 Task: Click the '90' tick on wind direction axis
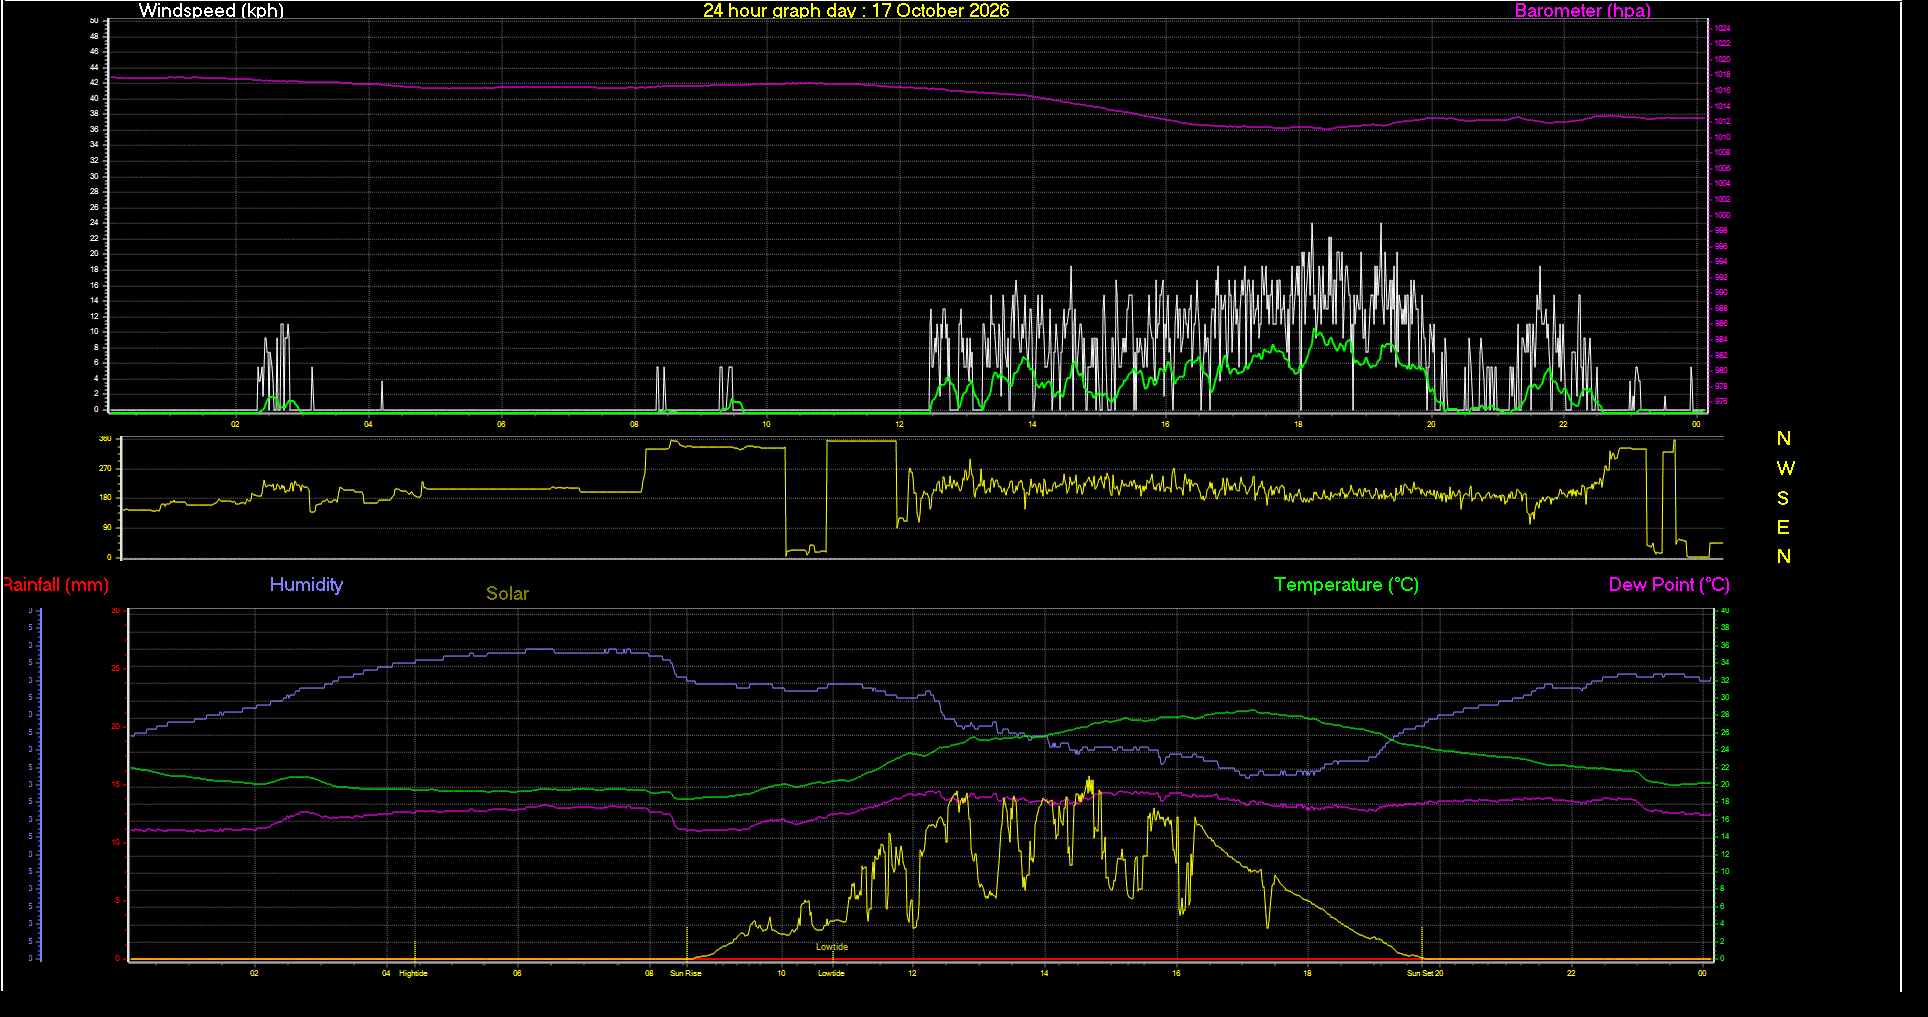pos(107,527)
